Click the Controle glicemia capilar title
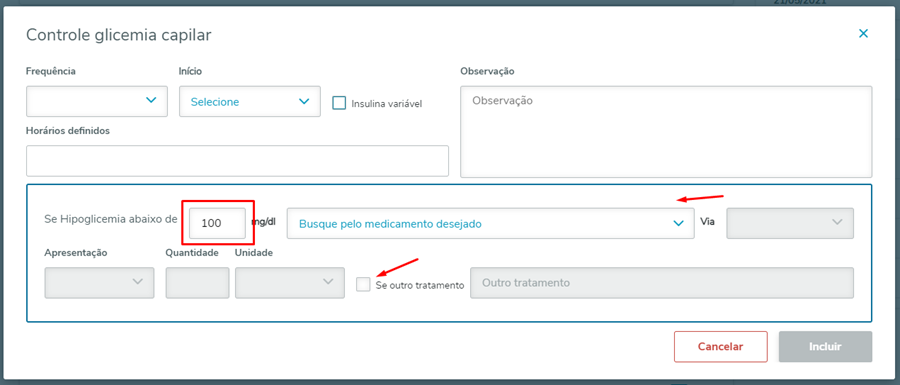 click(x=119, y=35)
